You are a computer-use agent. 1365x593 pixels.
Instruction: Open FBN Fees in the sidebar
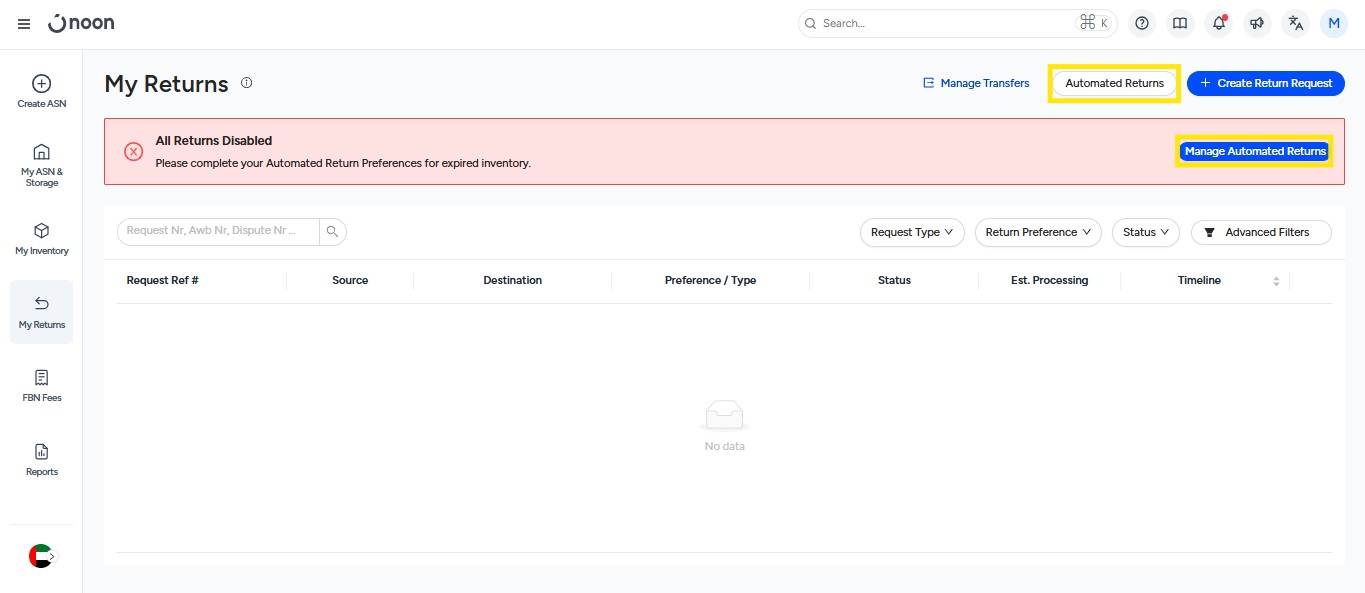(41, 386)
